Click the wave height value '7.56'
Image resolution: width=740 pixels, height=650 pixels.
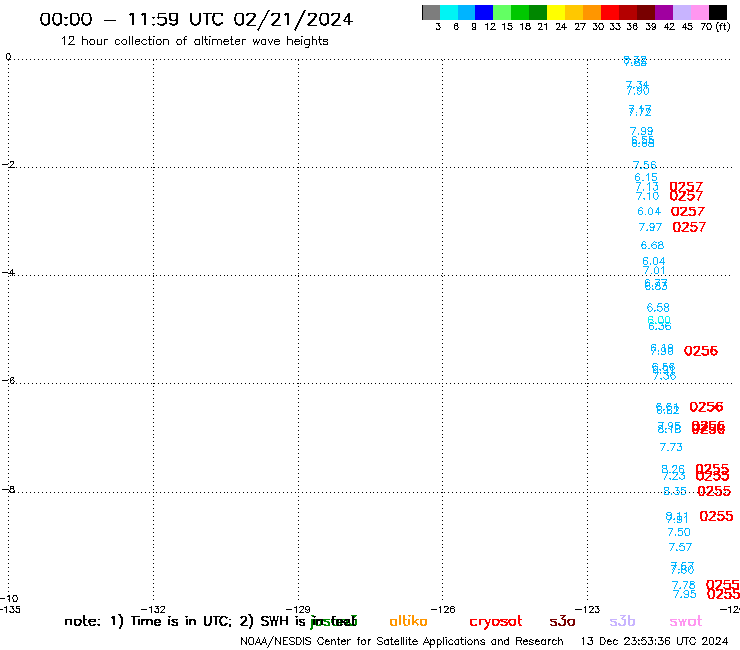[645, 165]
